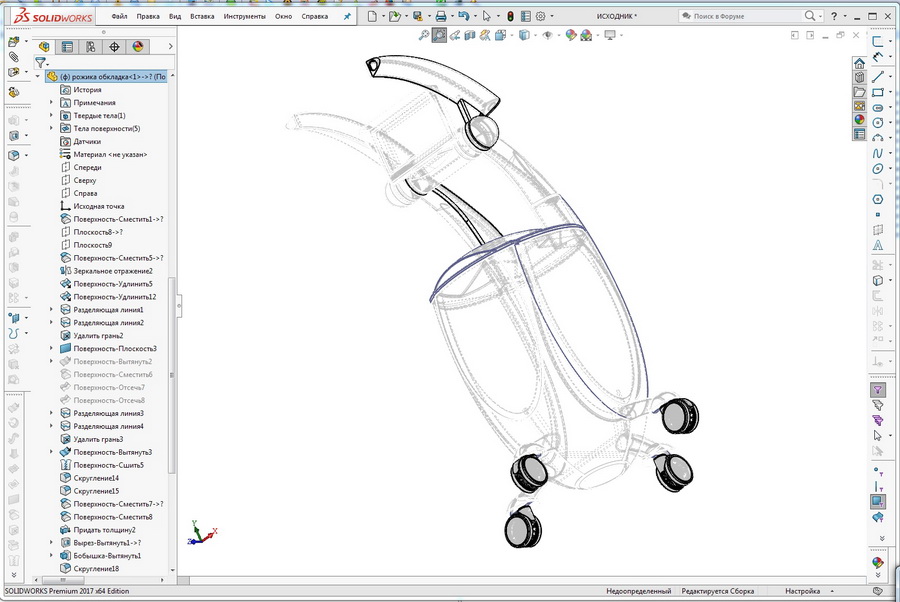
Task: Expand the Тела поверхности(5) node
Action: pyautogui.click(x=50, y=128)
